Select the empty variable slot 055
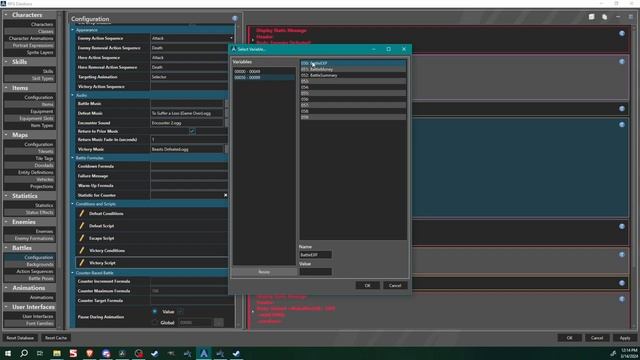Image resolution: width=640 pixels, height=360 pixels. tap(353, 93)
